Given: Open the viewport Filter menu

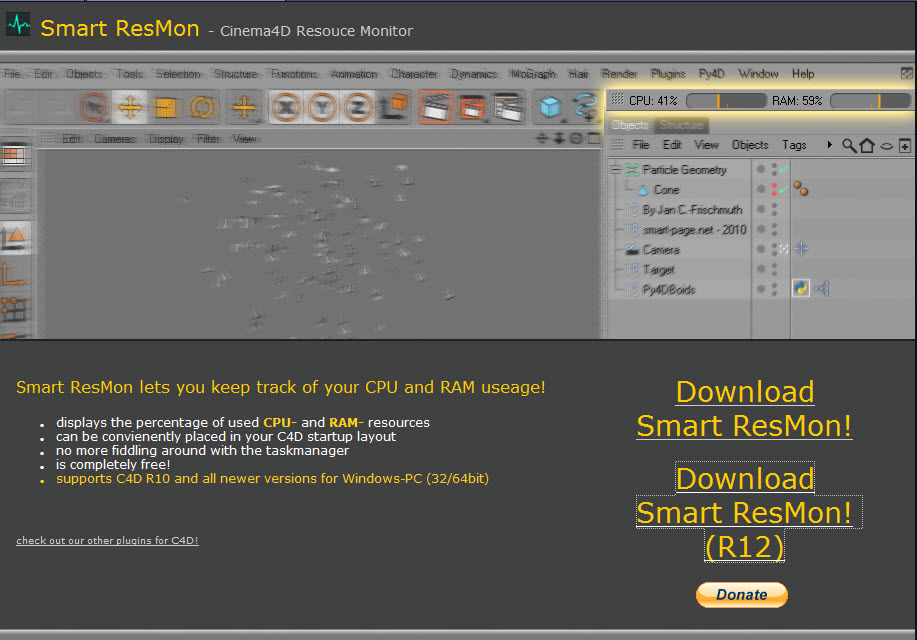Looking at the screenshot, I should pos(208,139).
